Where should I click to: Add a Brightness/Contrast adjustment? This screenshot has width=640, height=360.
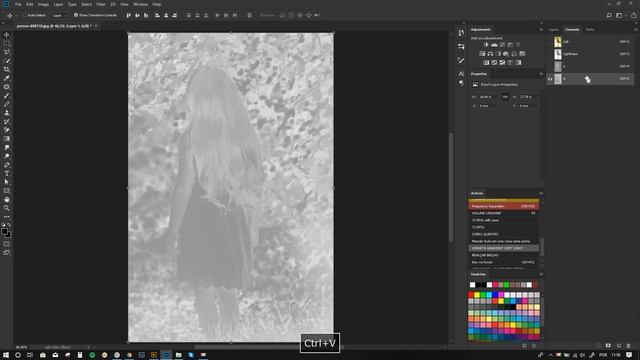(x=486, y=44)
